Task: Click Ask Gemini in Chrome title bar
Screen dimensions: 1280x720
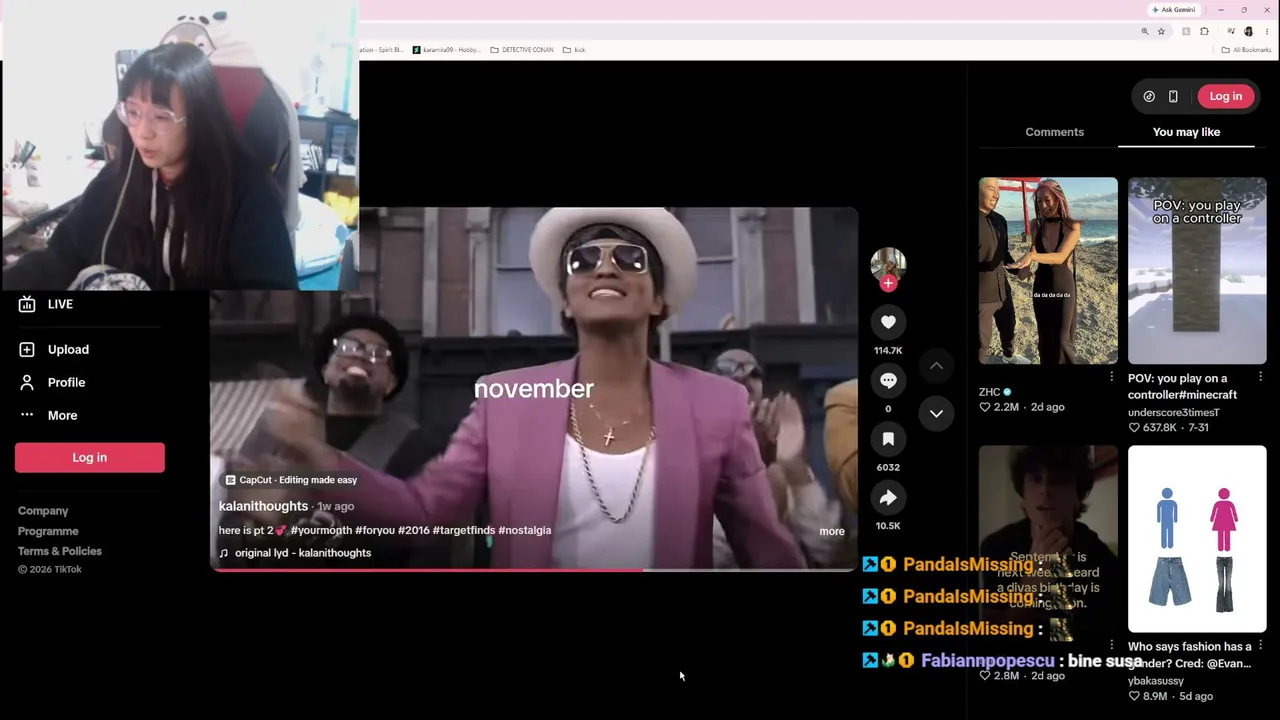Action: (1173, 9)
